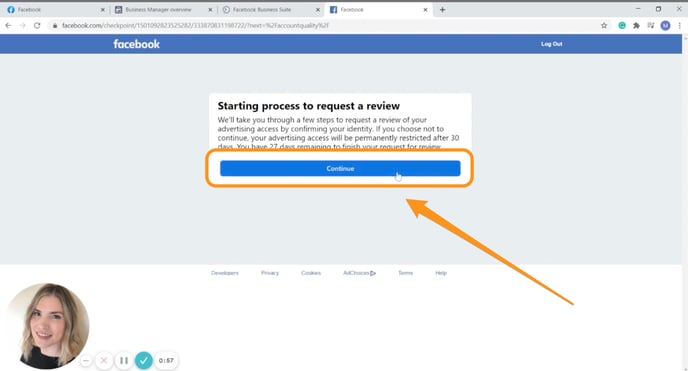Open the Extensions puzzle icon
This screenshot has height=371, width=688.
point(636,25)
